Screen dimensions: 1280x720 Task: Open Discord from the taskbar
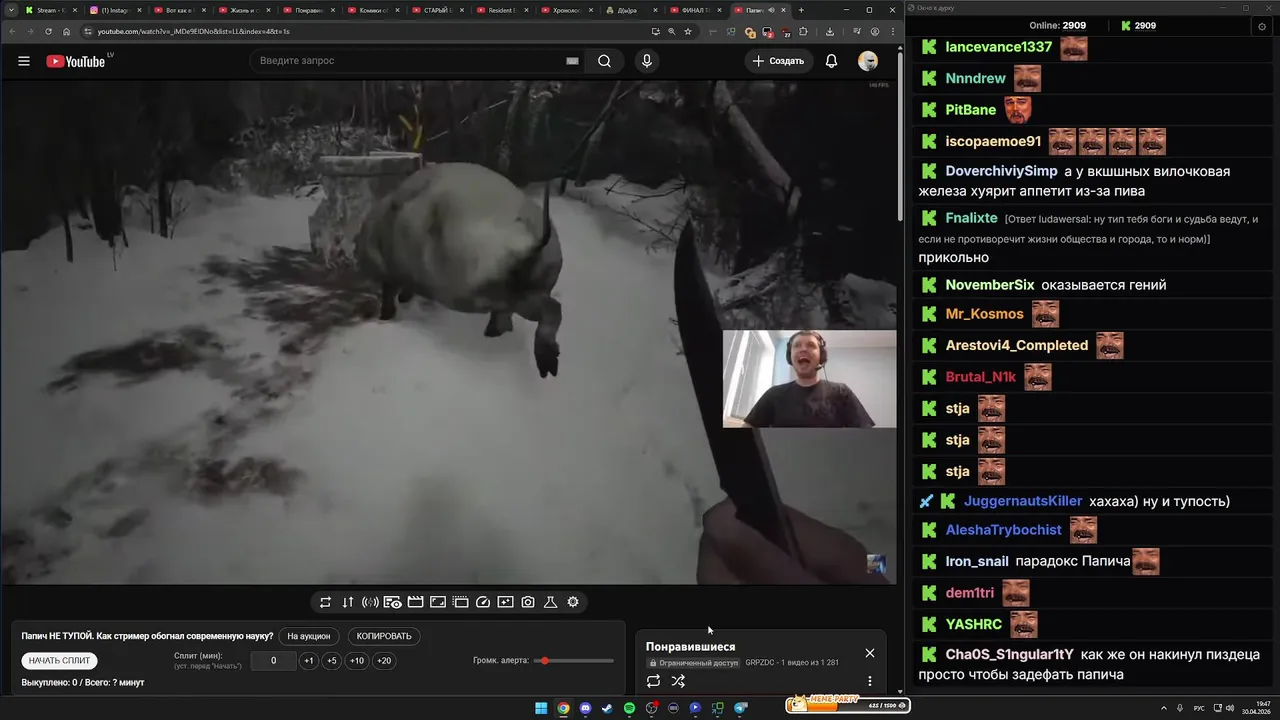(x=585, y=708)
